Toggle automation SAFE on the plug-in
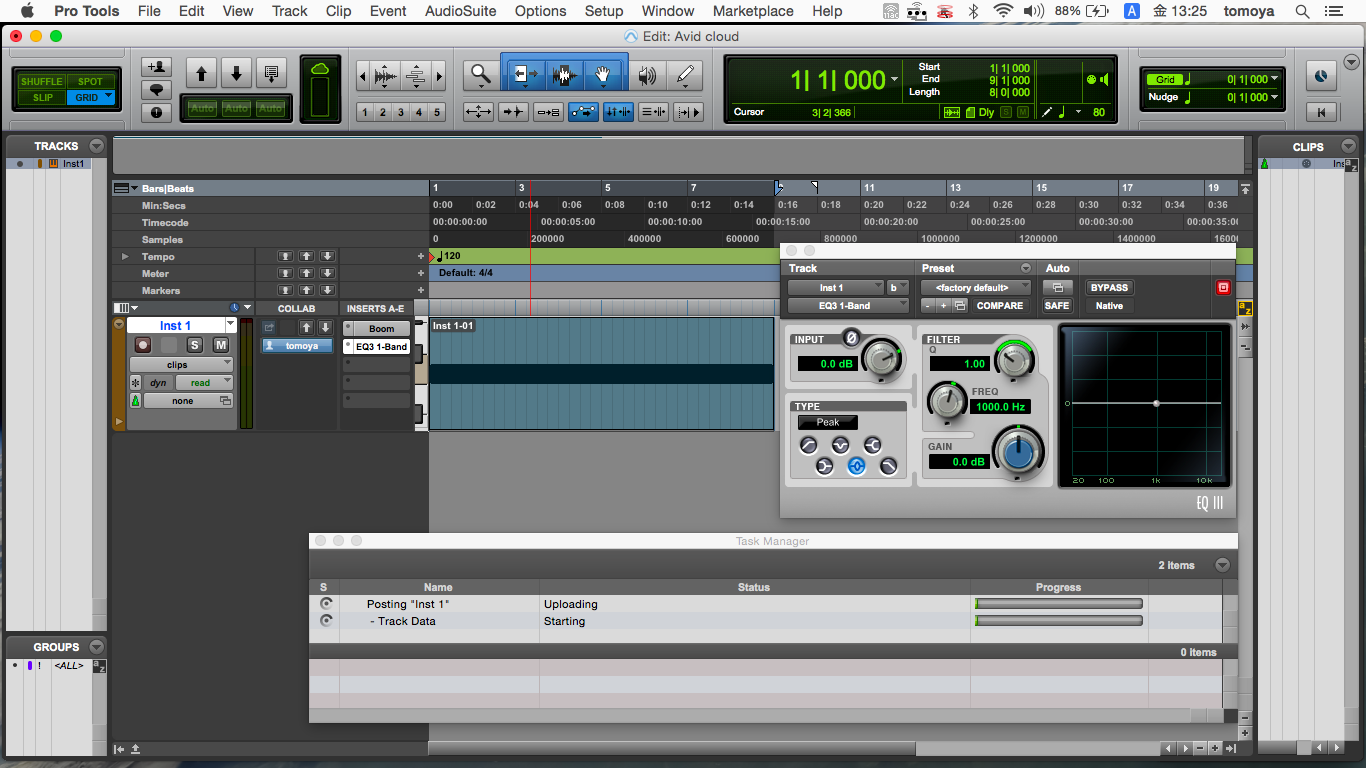1366x768 pixels. point(1057,306)
